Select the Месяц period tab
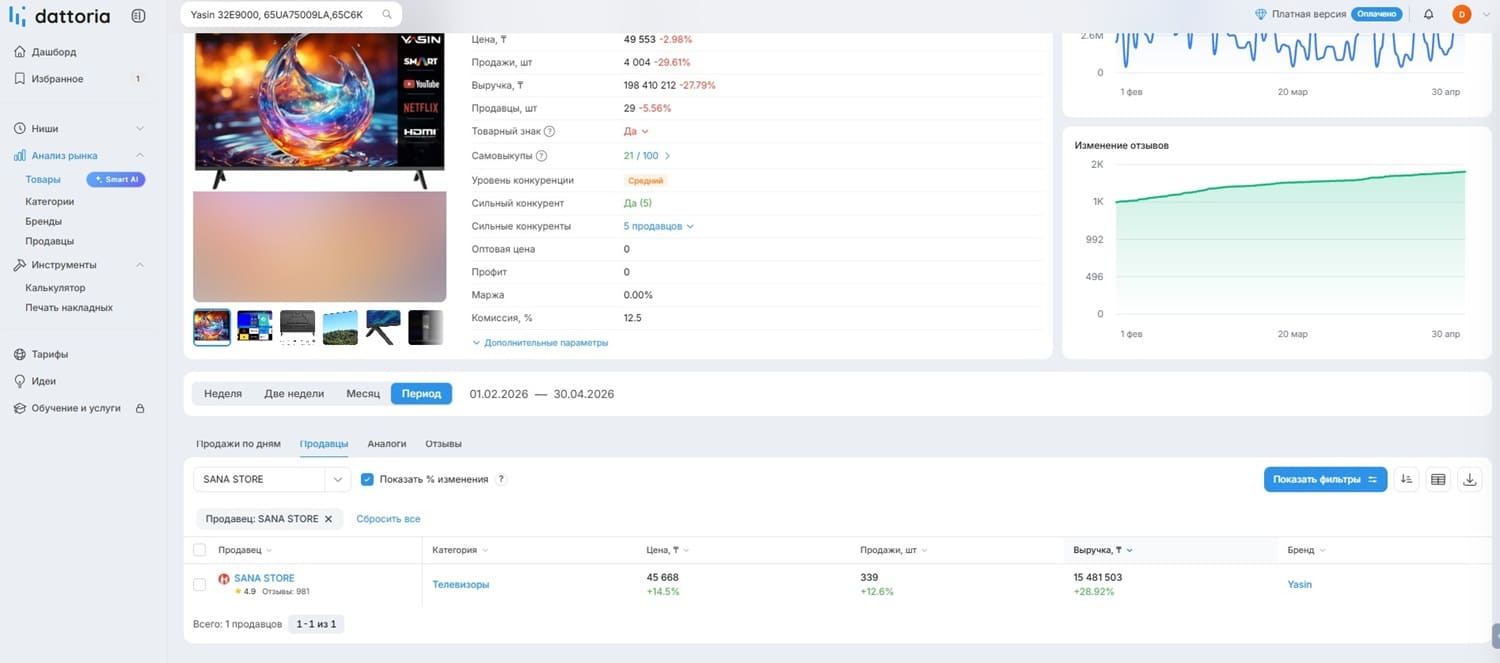Viewport: 1500px width, 663px height. coord(363,393)
